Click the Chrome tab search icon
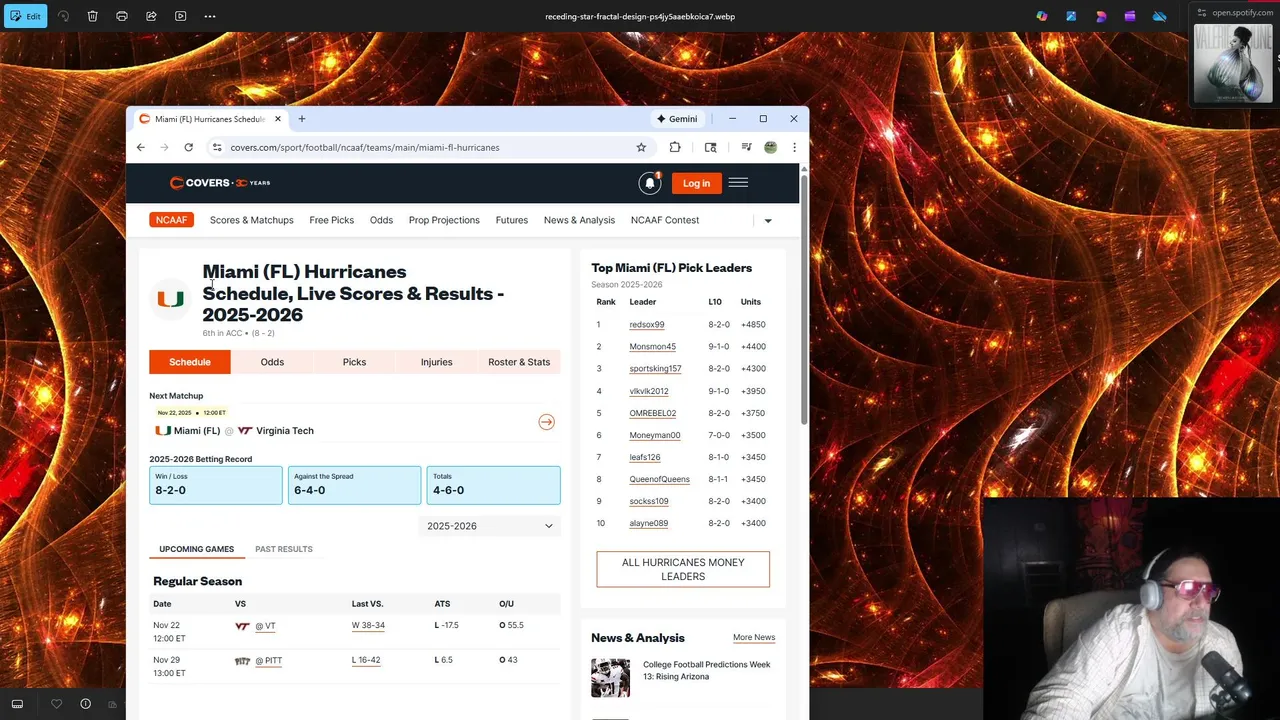 [x=711, y=147]
